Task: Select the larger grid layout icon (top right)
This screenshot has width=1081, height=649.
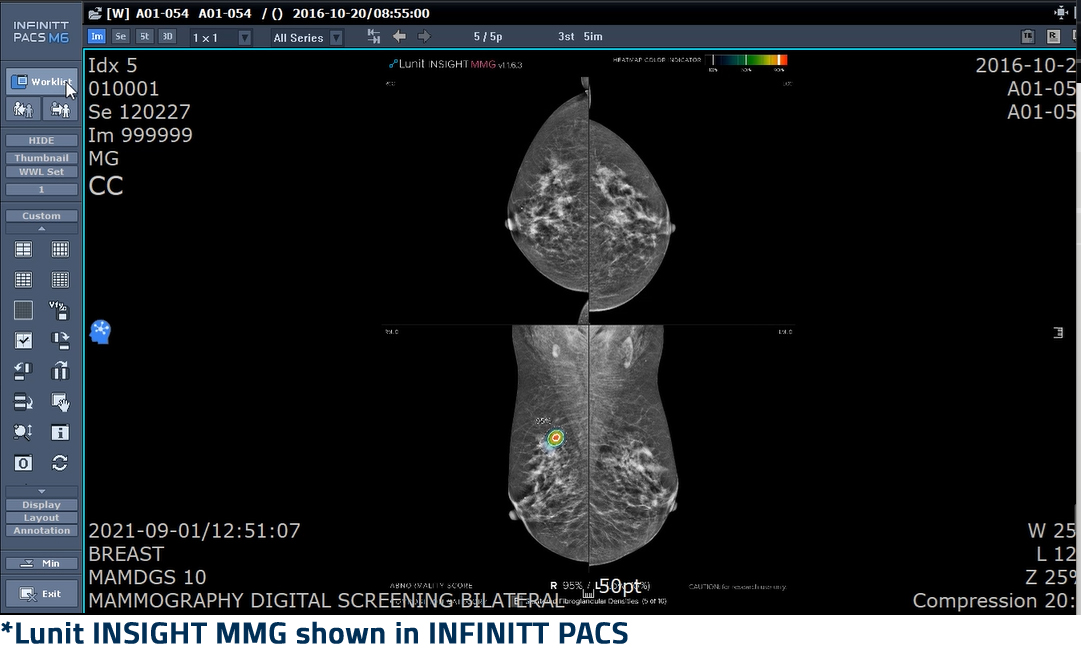Action: click(60, 249)
